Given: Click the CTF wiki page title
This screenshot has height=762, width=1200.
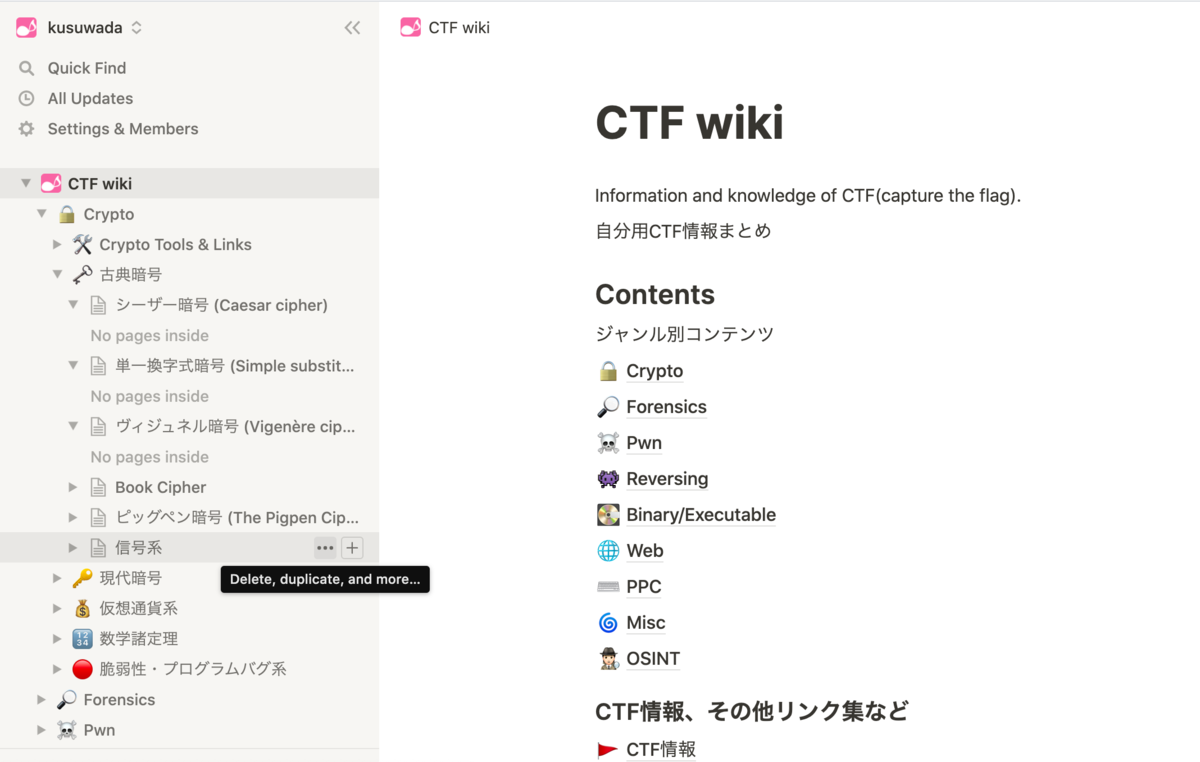Looking at the screenshot, I should coord(690,123).
